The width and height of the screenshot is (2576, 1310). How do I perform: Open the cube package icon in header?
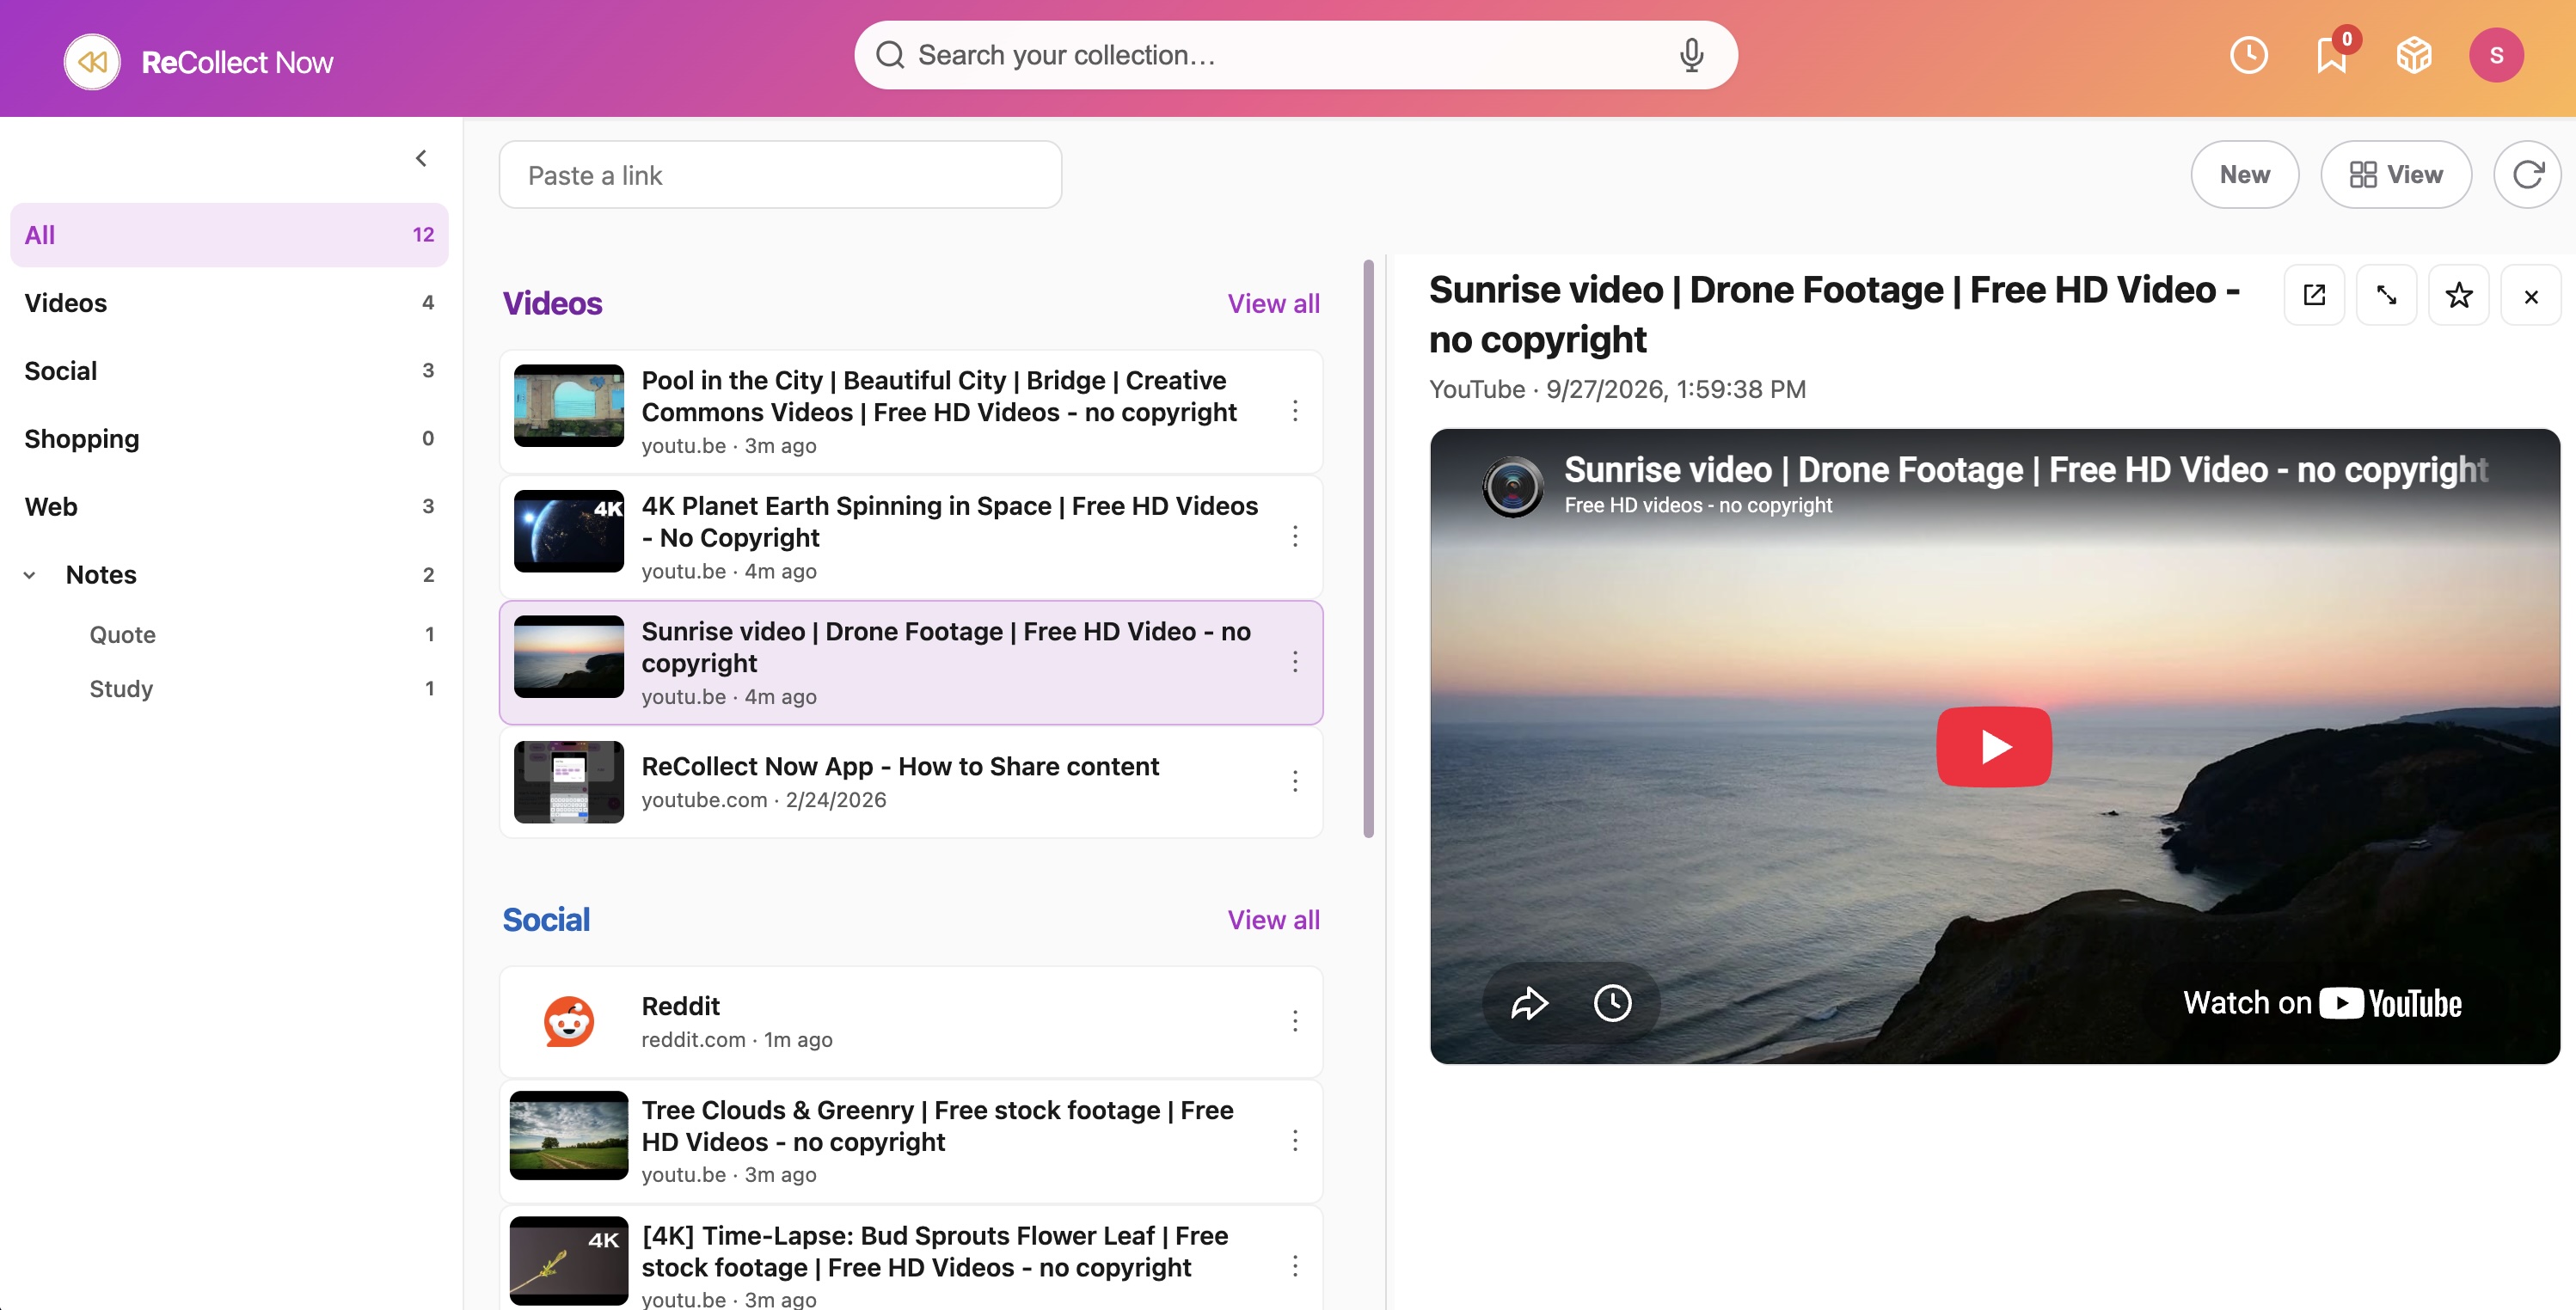[2414, 55]
